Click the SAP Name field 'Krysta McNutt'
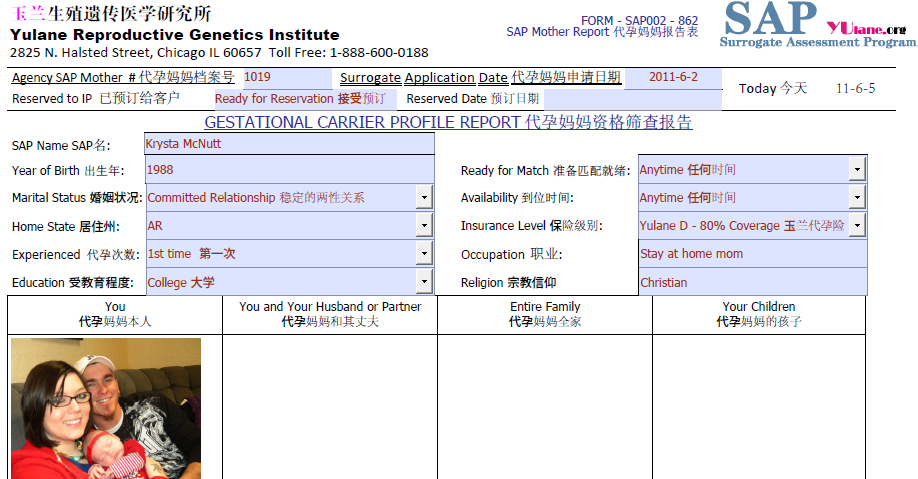The width and height of the screenshot is (918, 479). (289, 144)
